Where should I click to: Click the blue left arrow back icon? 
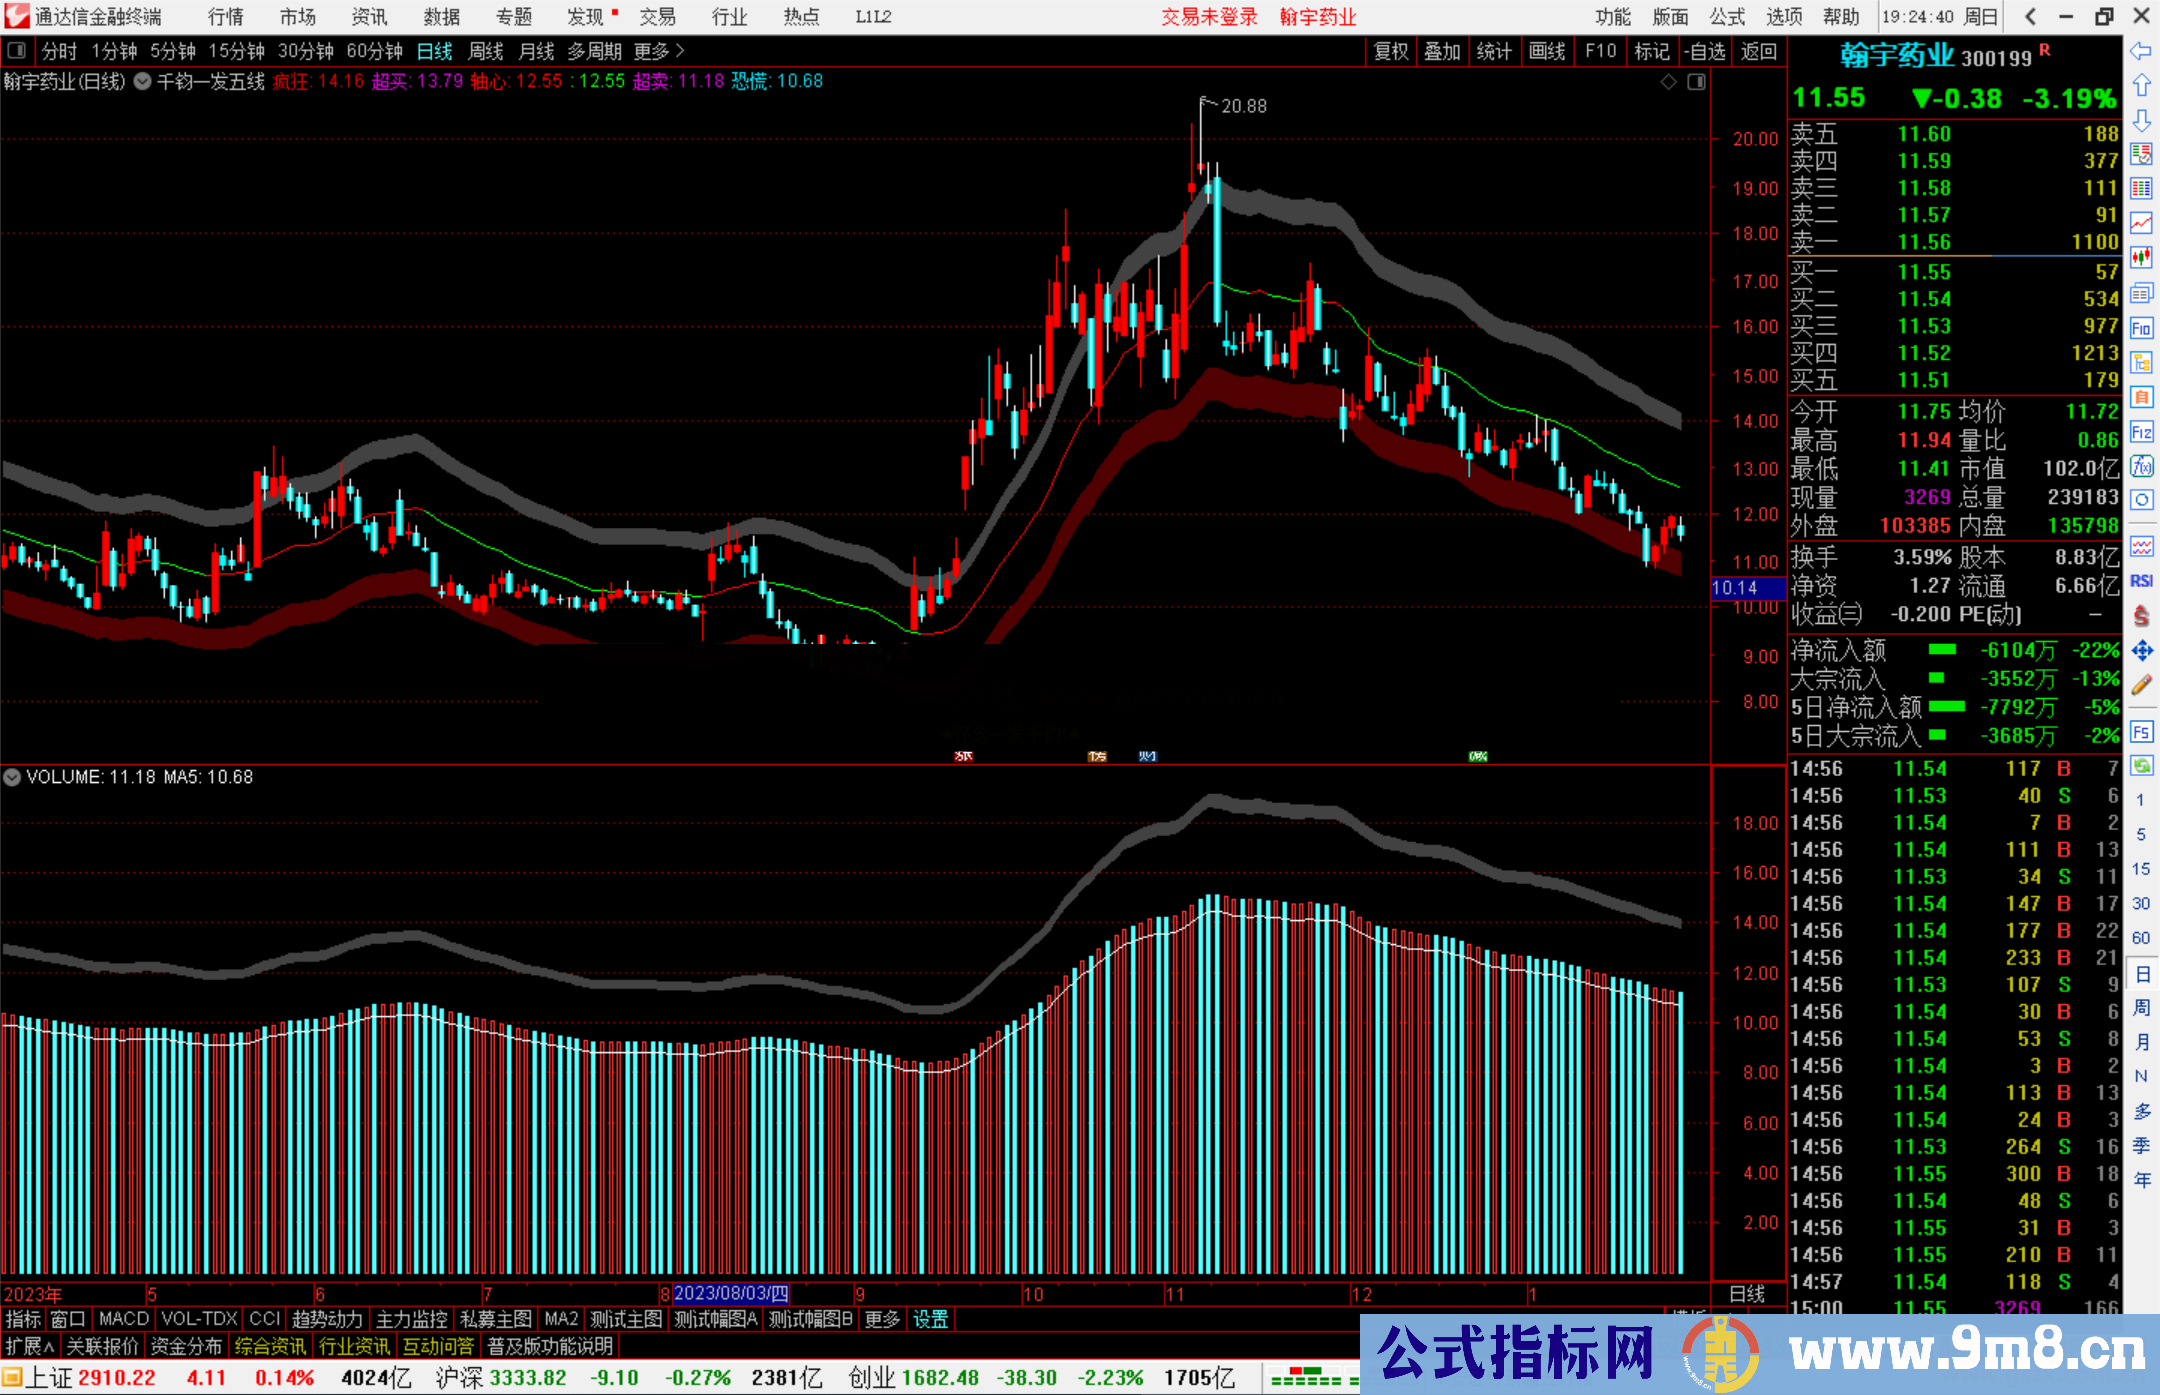[x=2141, y=51]
